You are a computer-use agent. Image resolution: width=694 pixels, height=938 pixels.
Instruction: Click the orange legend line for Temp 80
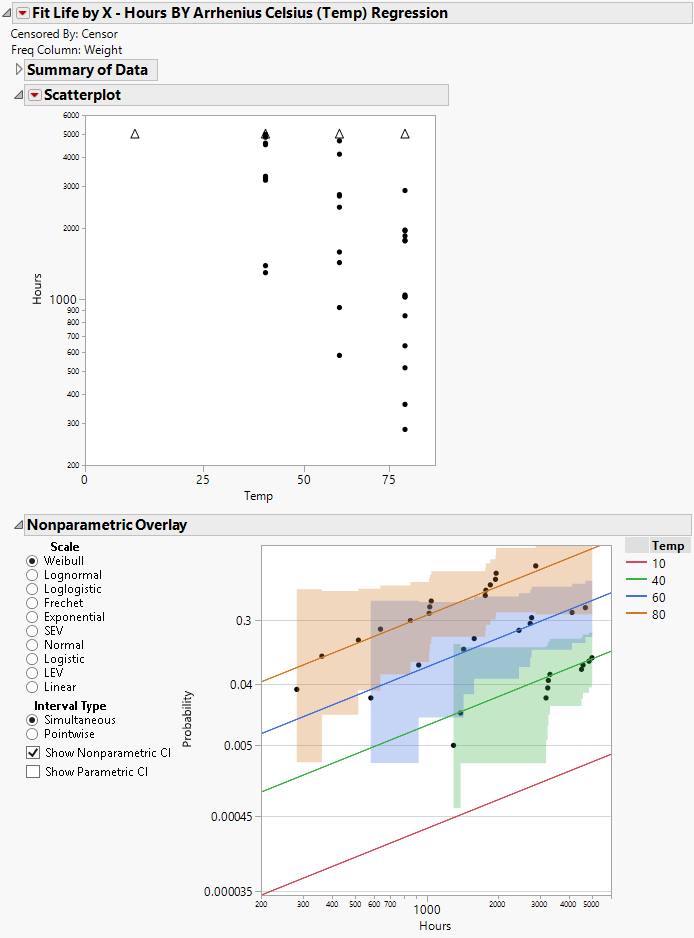click(636, 615)
